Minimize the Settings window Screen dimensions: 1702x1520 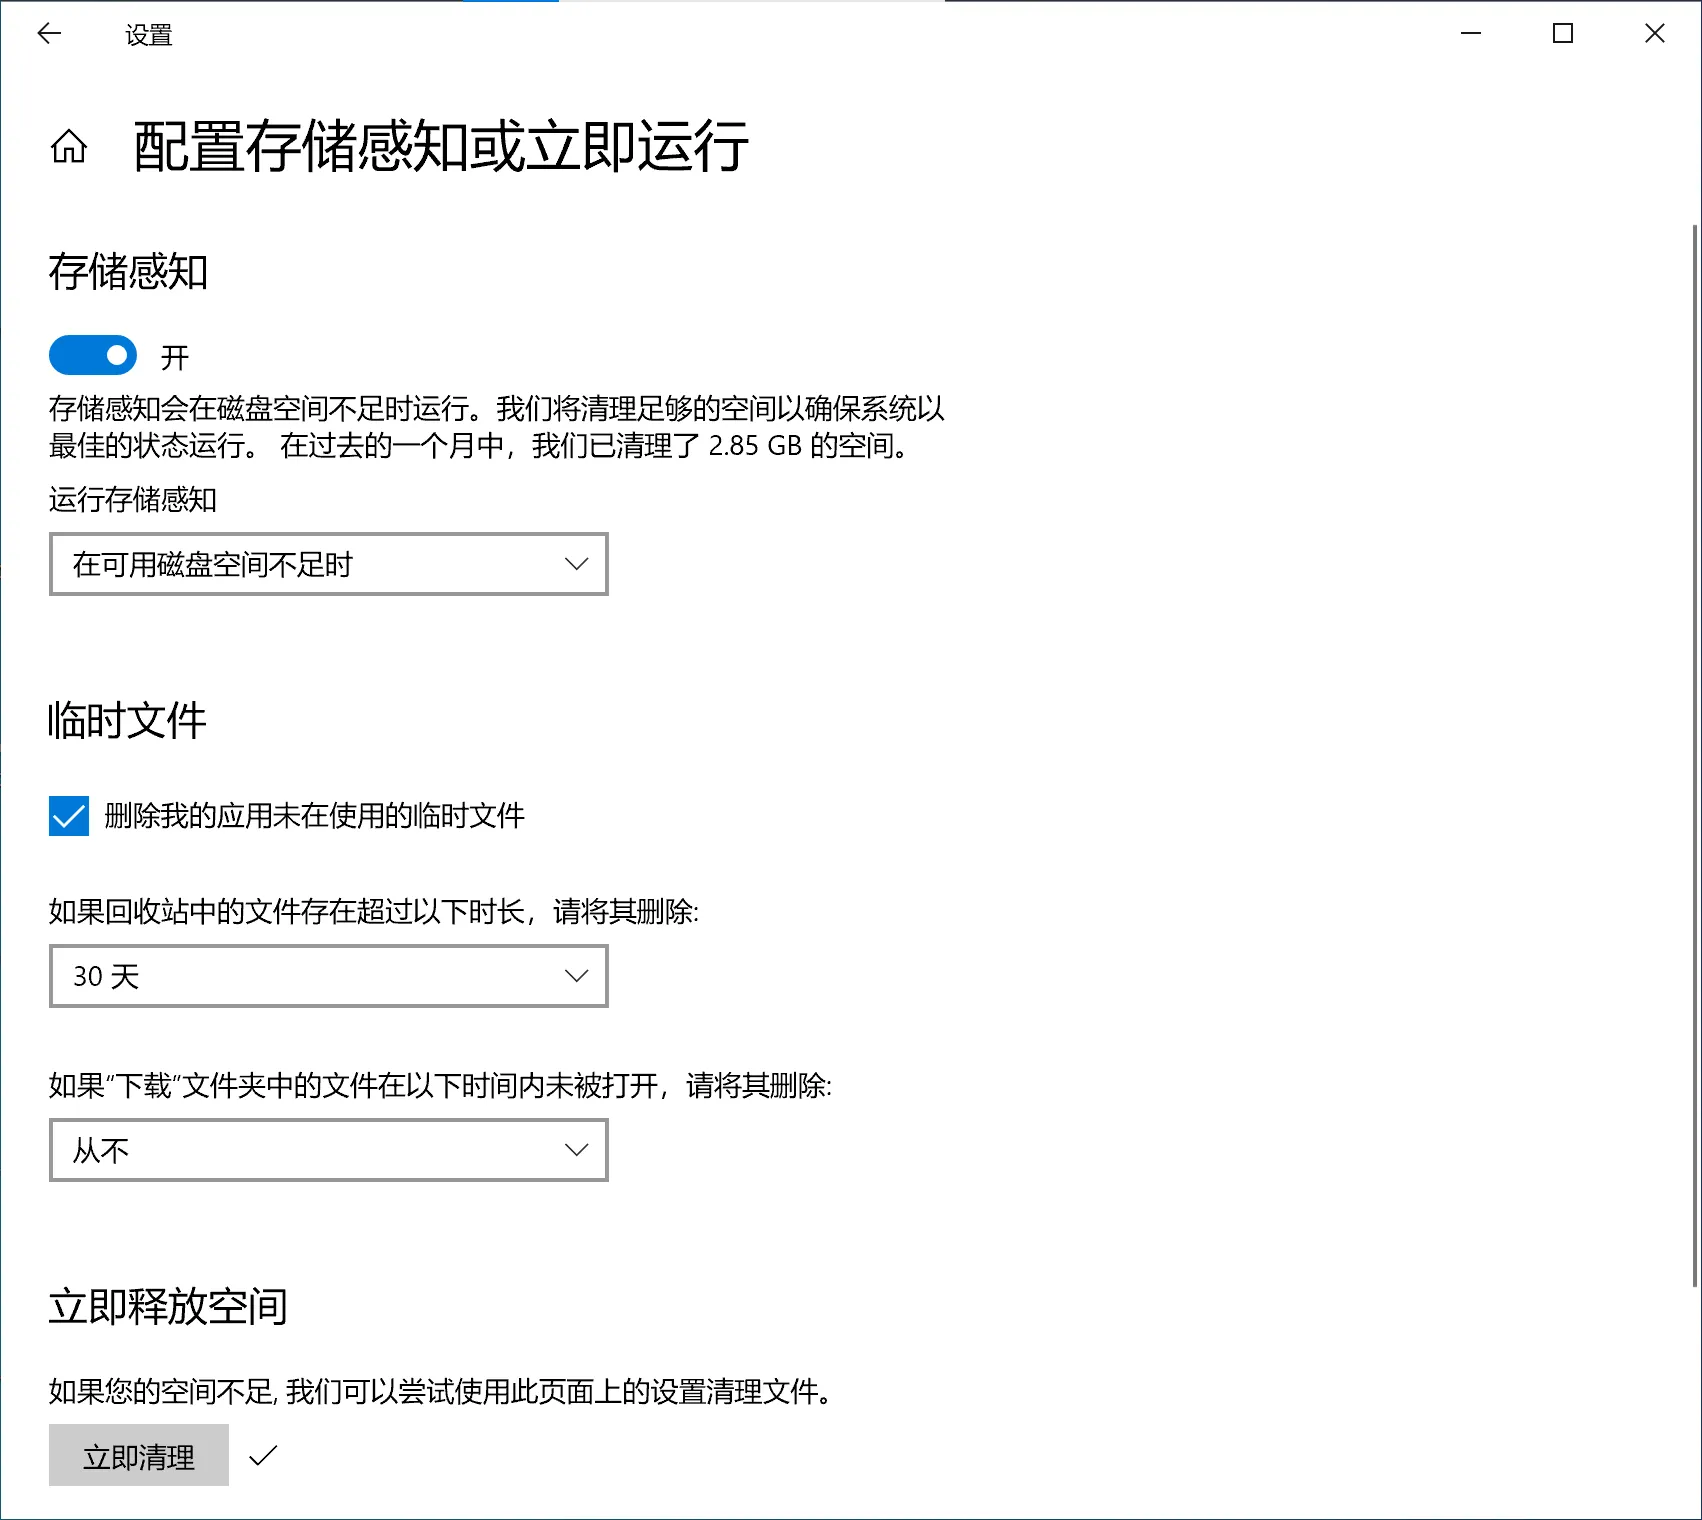[x=1471, y=34]
